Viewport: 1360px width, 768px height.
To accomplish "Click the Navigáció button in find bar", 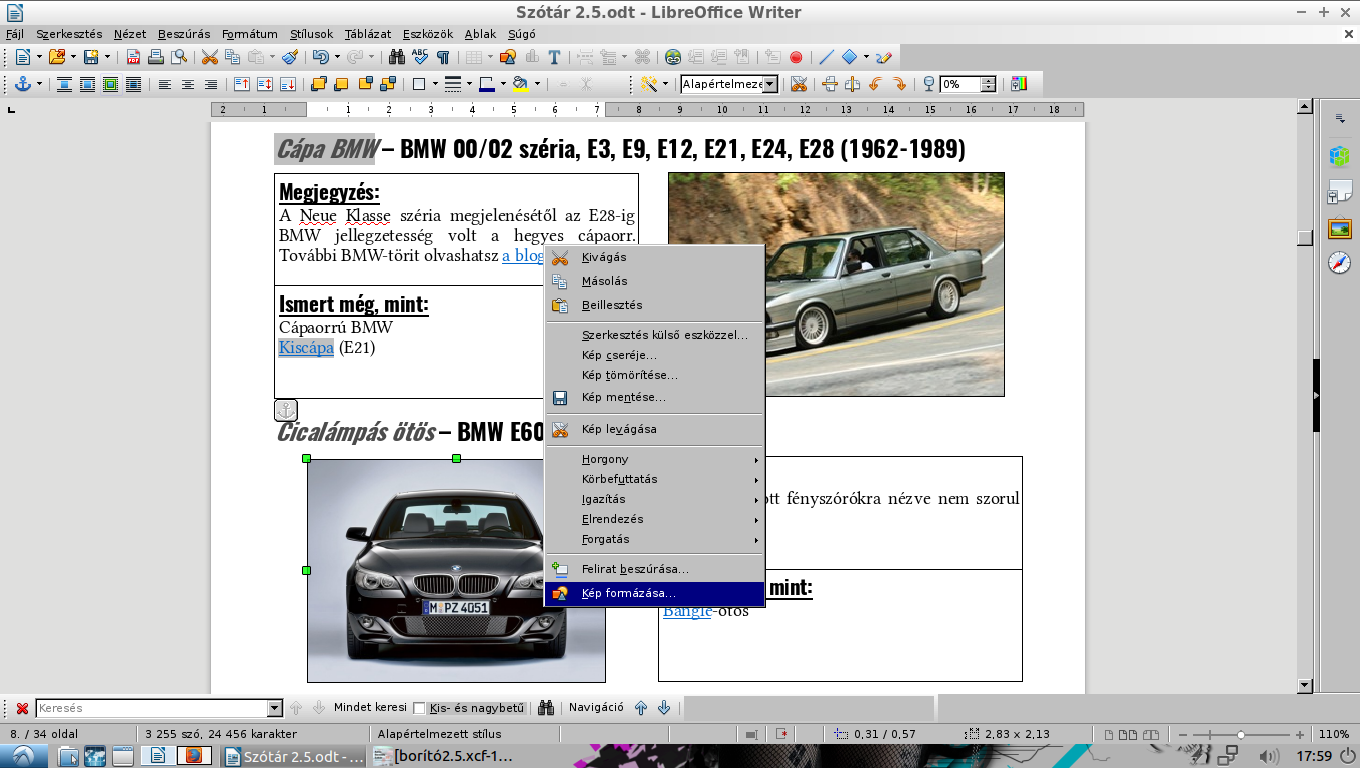I will 596,708.
